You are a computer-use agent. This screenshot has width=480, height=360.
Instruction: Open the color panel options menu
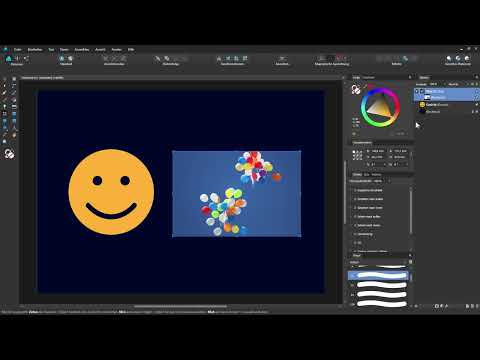(410, 77)
